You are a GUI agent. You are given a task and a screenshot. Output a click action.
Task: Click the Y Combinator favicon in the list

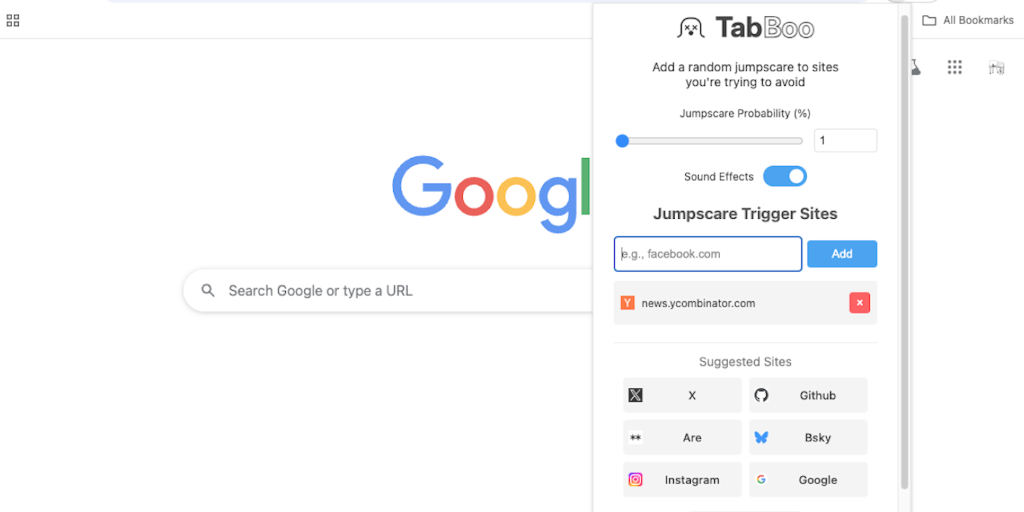(x=628, y=303)
